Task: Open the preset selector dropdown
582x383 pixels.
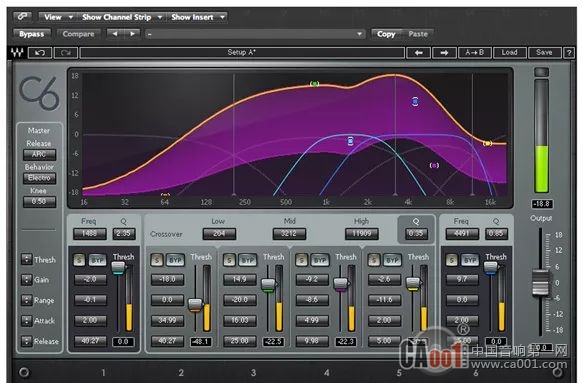Action: pos(255,34)
